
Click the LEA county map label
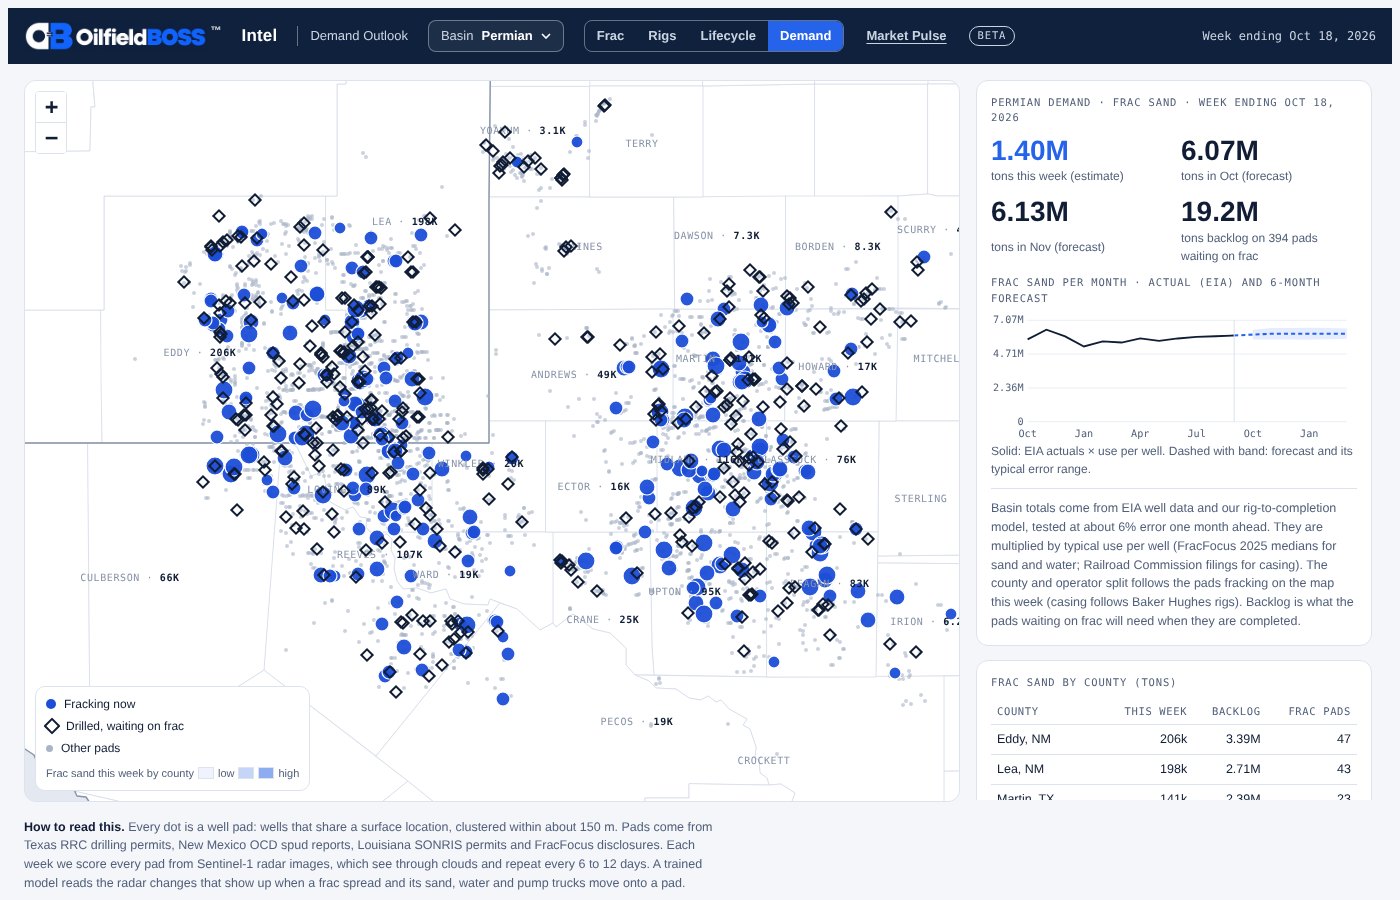[x=405, y=222]
